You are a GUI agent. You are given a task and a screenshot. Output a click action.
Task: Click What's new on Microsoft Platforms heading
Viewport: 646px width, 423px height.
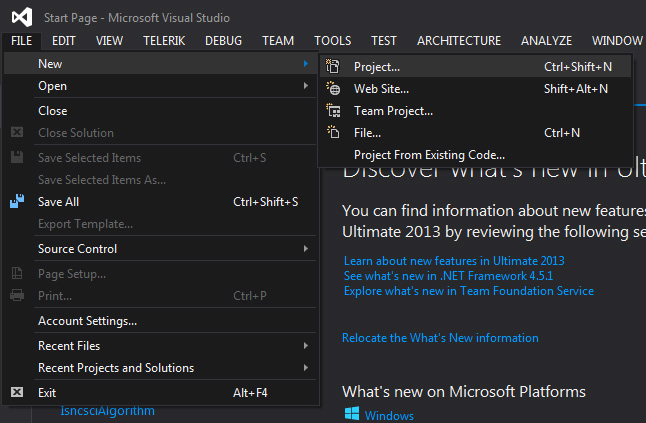tap(464, 392)
